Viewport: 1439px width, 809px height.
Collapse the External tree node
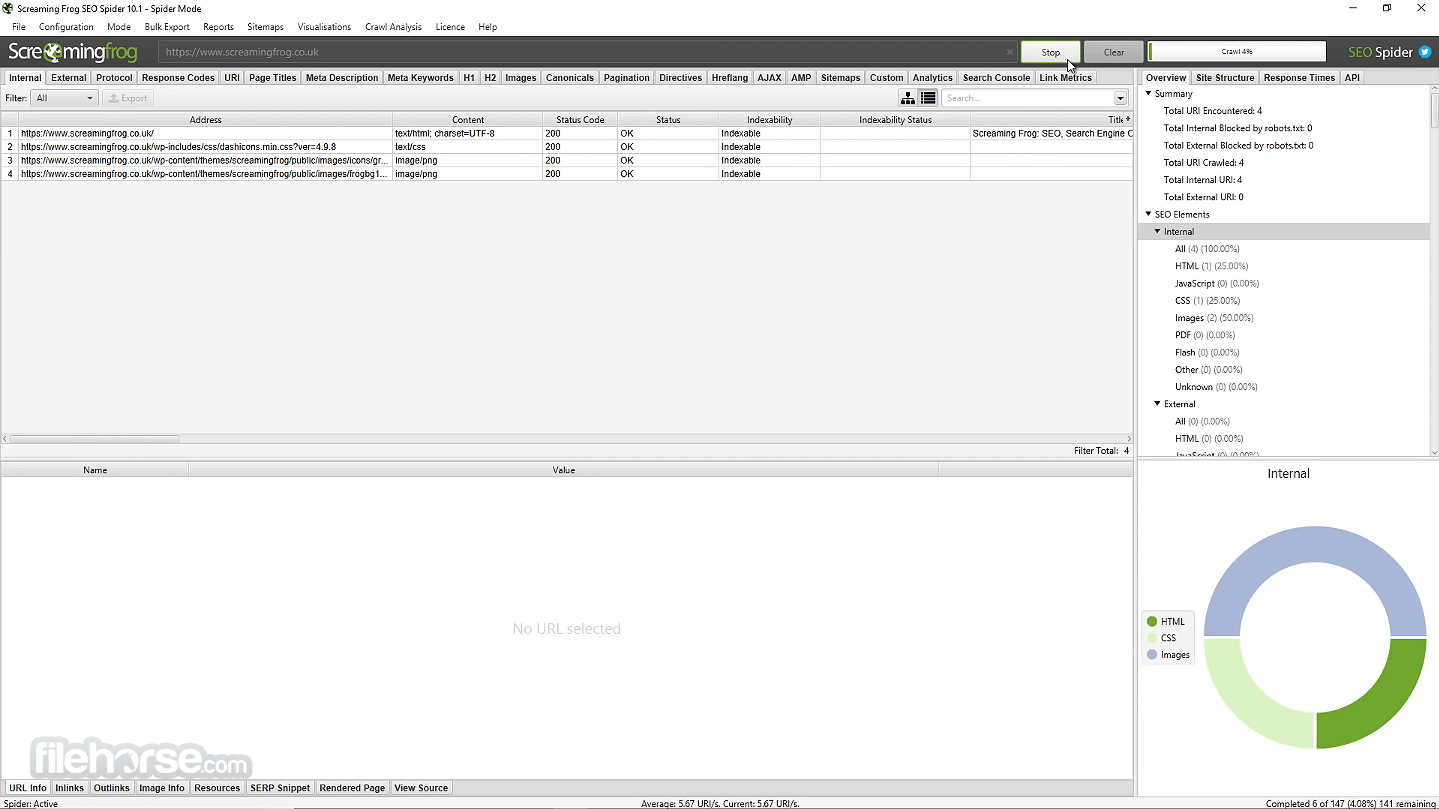[x=1158, y=404]
